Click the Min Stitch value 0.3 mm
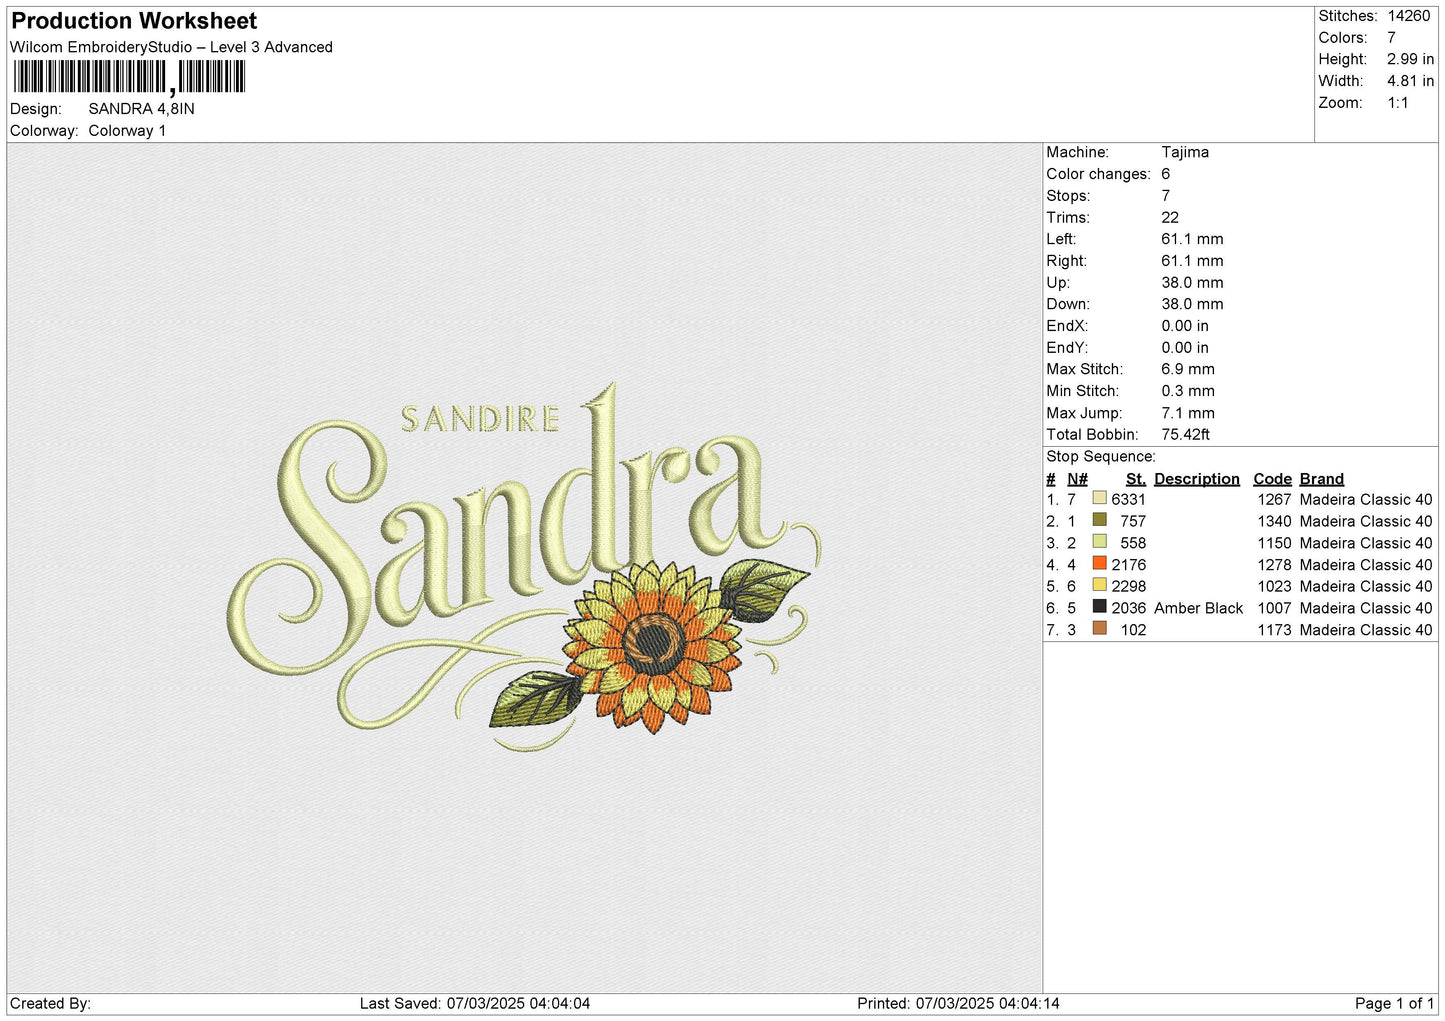This screenshot has height=1021, width=1445. (1188, 391)
